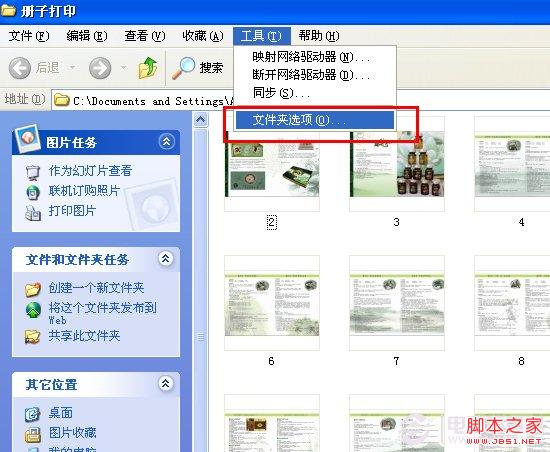Click the slideshow icon beside 作为幻灯片查看
The width and height of the screenshot is (550, 452).
(33, 172)
